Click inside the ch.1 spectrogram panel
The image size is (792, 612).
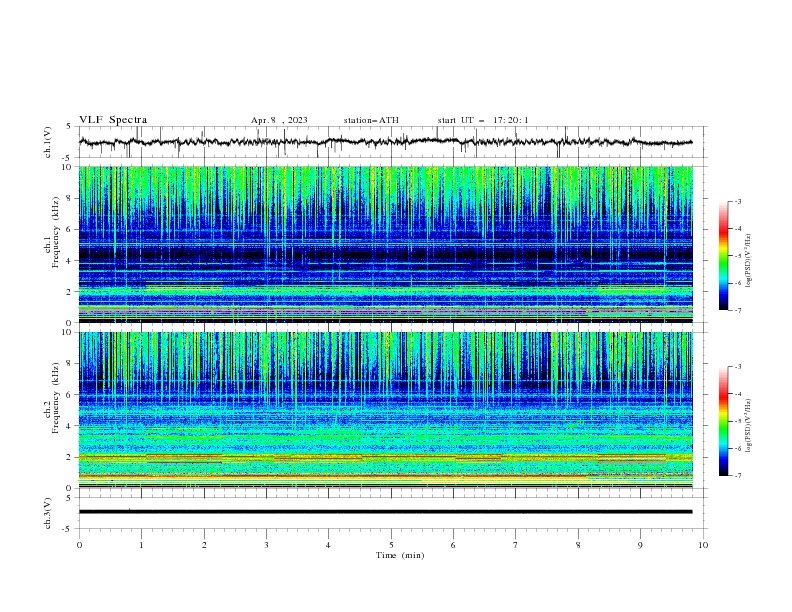(x=386, y=244)
